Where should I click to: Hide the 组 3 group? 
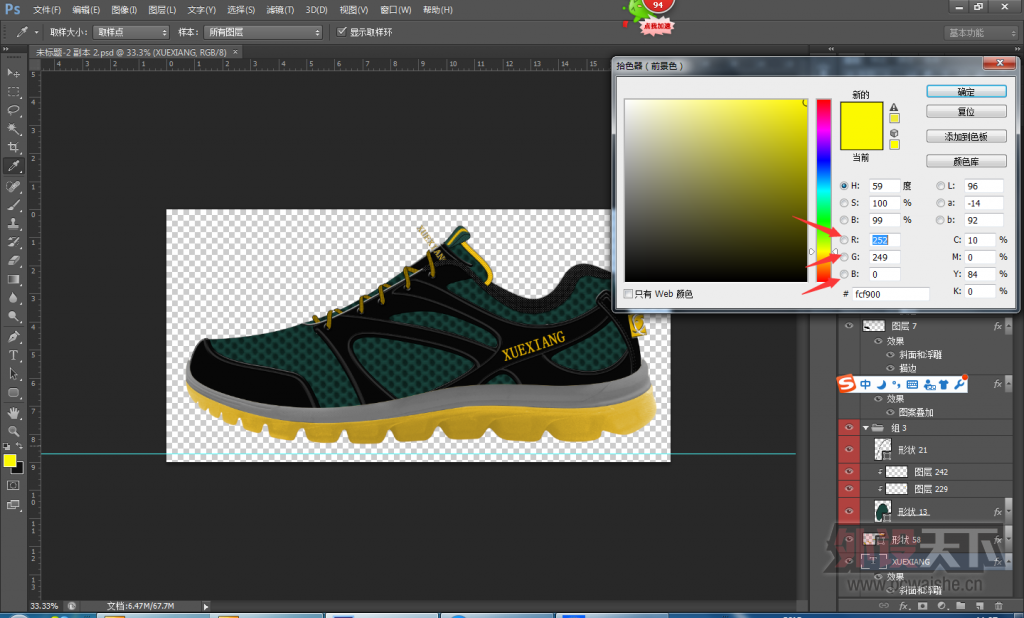849,428
